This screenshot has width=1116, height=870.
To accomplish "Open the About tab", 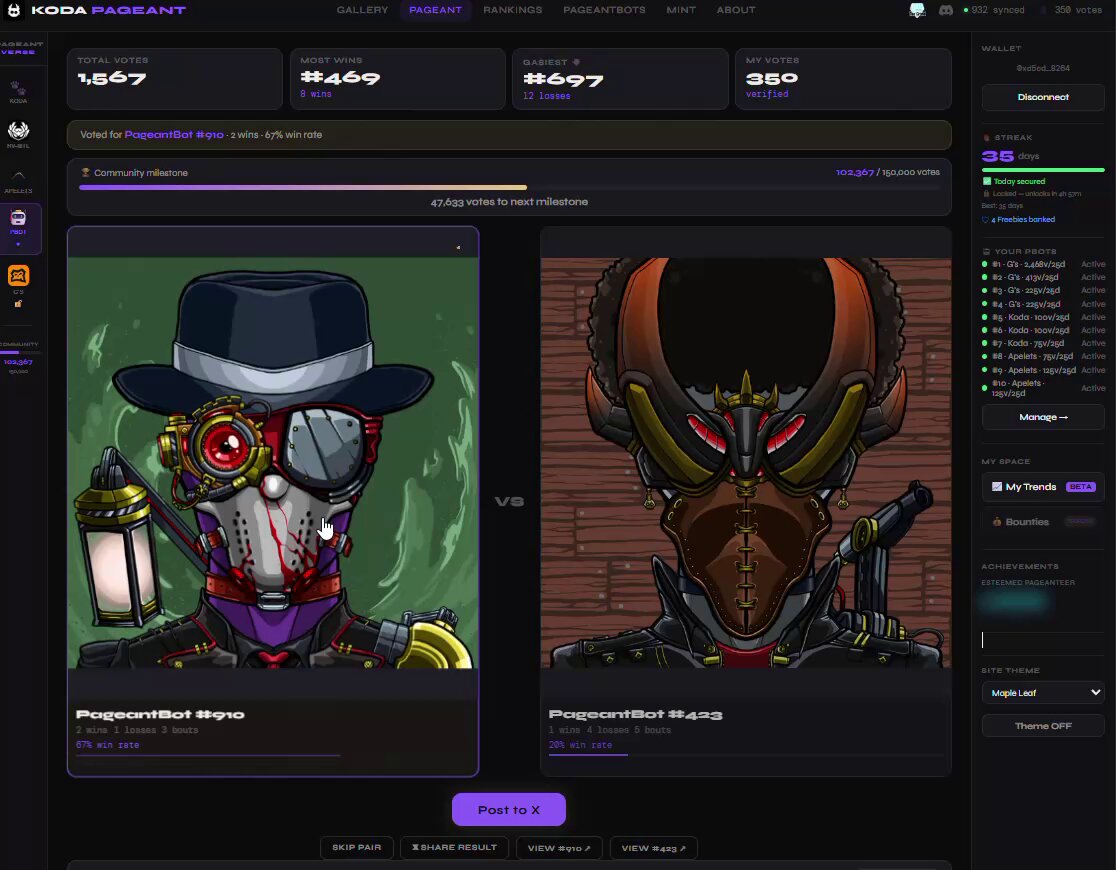I will (736, 10).
